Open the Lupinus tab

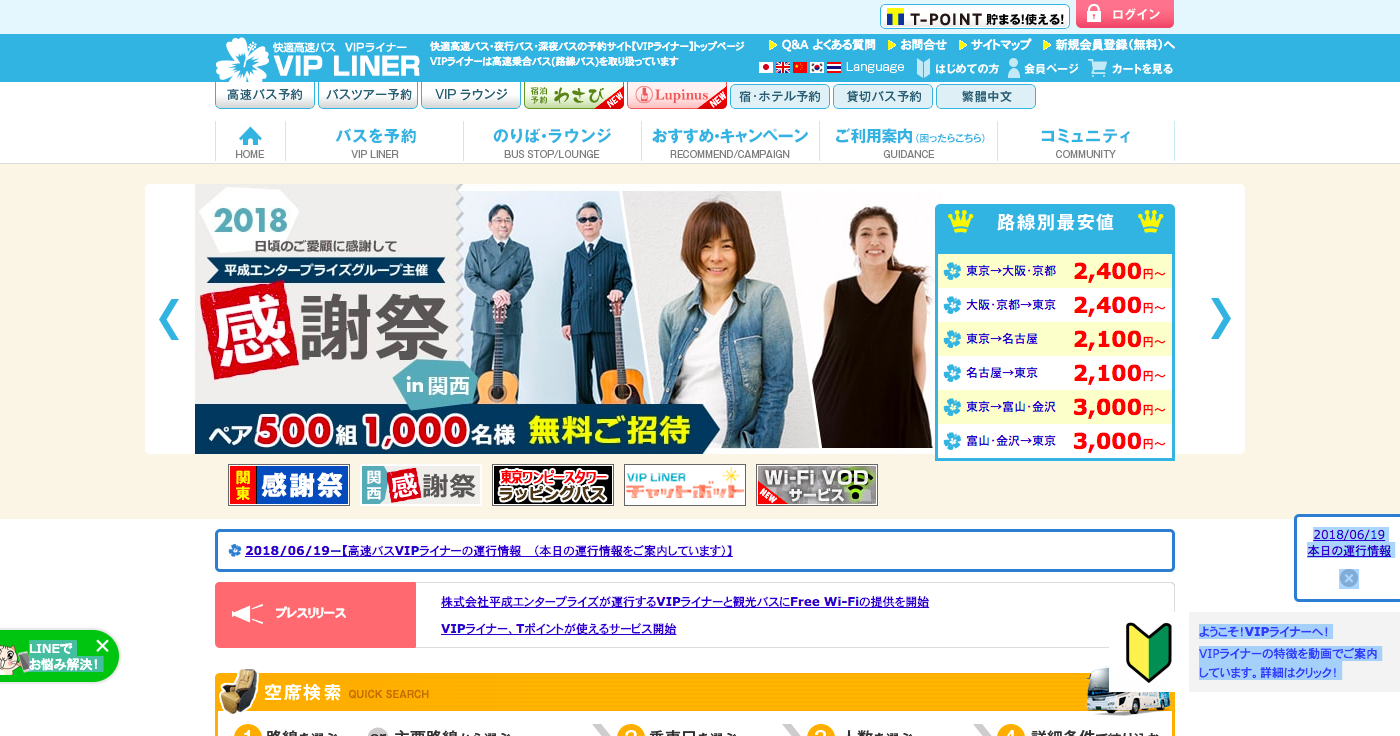[677, 96]
